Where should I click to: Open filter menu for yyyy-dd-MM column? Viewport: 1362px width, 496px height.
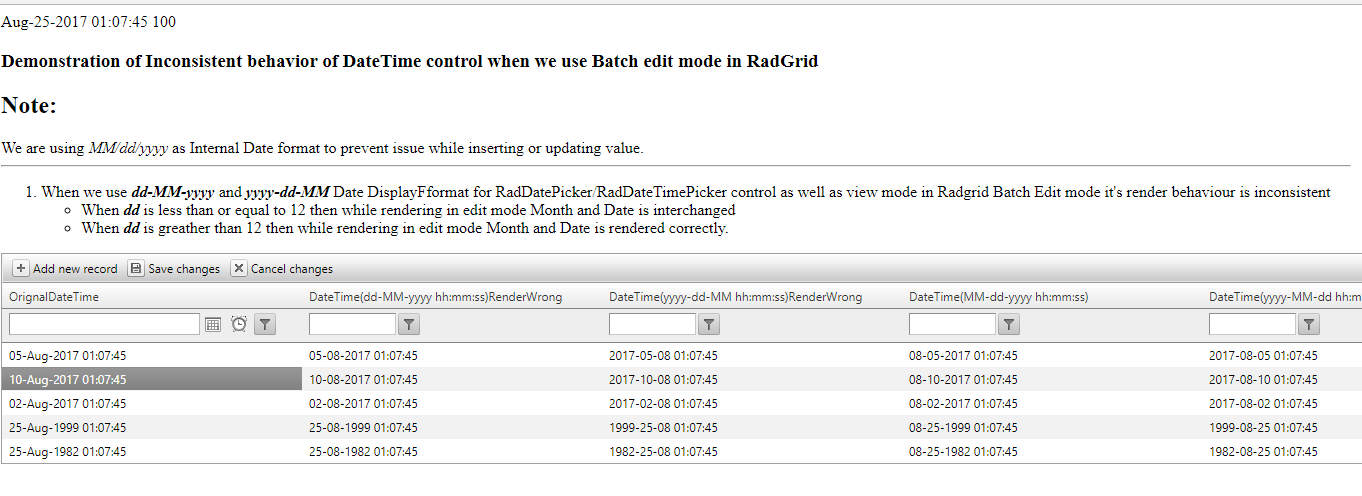pyautogui.click(x=709, y=324)
